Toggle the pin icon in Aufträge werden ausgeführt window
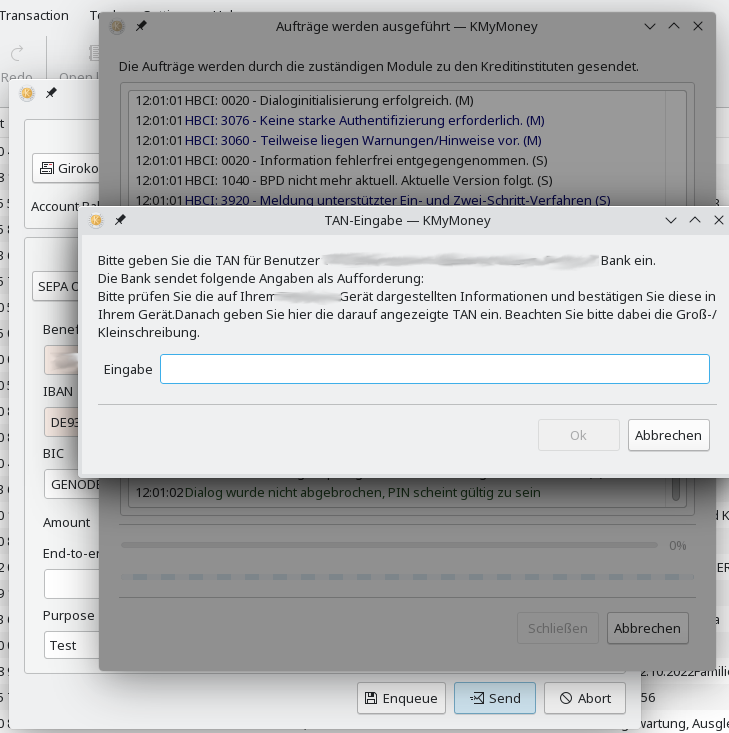Viewport: 729px width, 733px height. [x=141, y=26]
